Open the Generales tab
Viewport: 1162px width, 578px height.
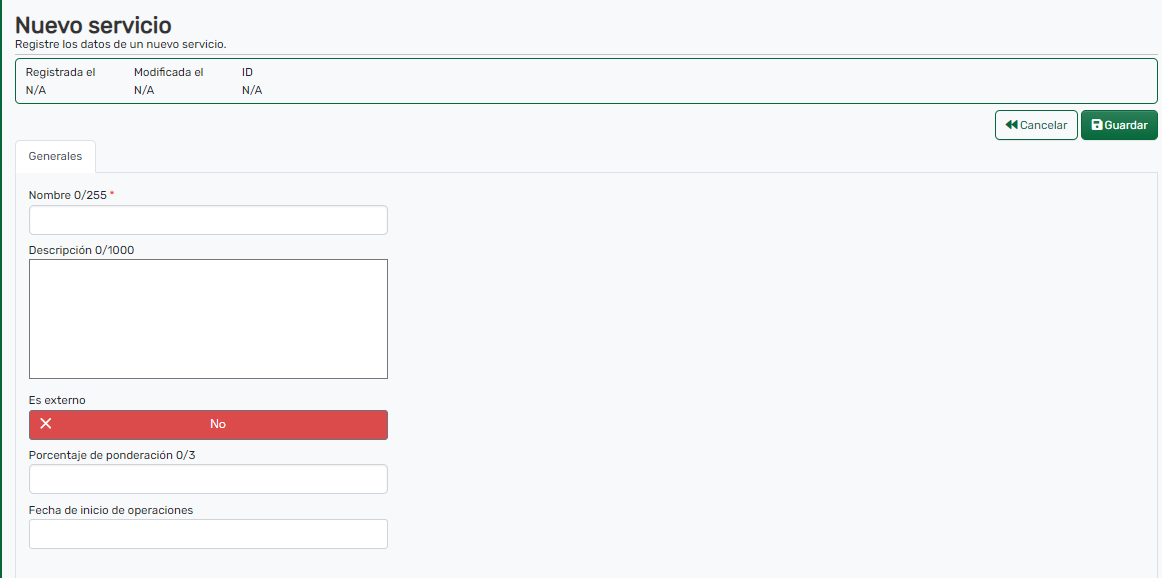tap(55, 156)
